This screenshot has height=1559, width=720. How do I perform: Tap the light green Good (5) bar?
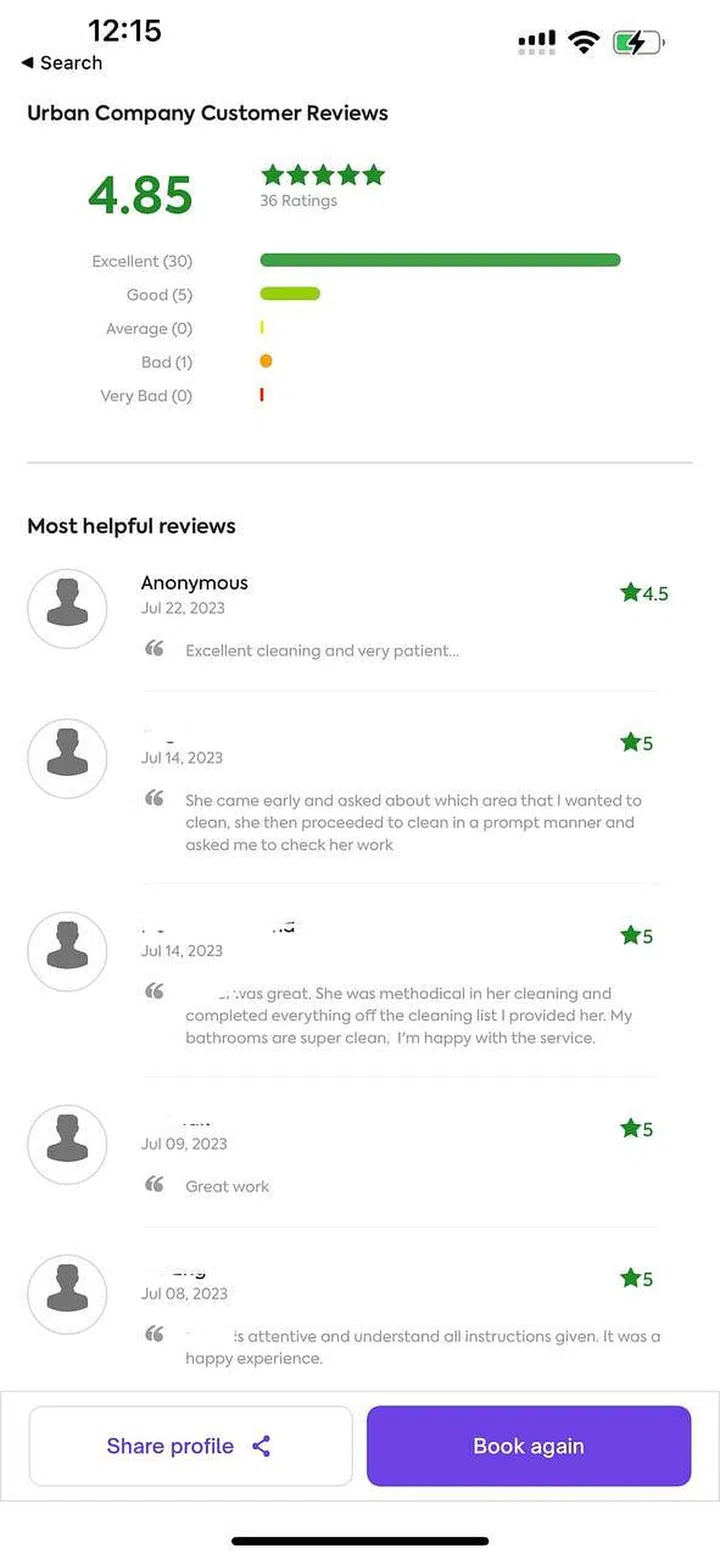pyautogui.click(x=290, y=294)
